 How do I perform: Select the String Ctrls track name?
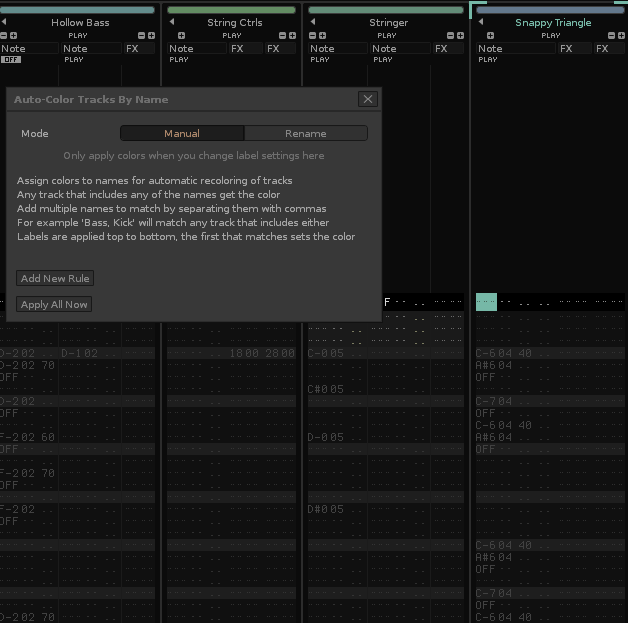pyautogui.click(x=235, y=22)
